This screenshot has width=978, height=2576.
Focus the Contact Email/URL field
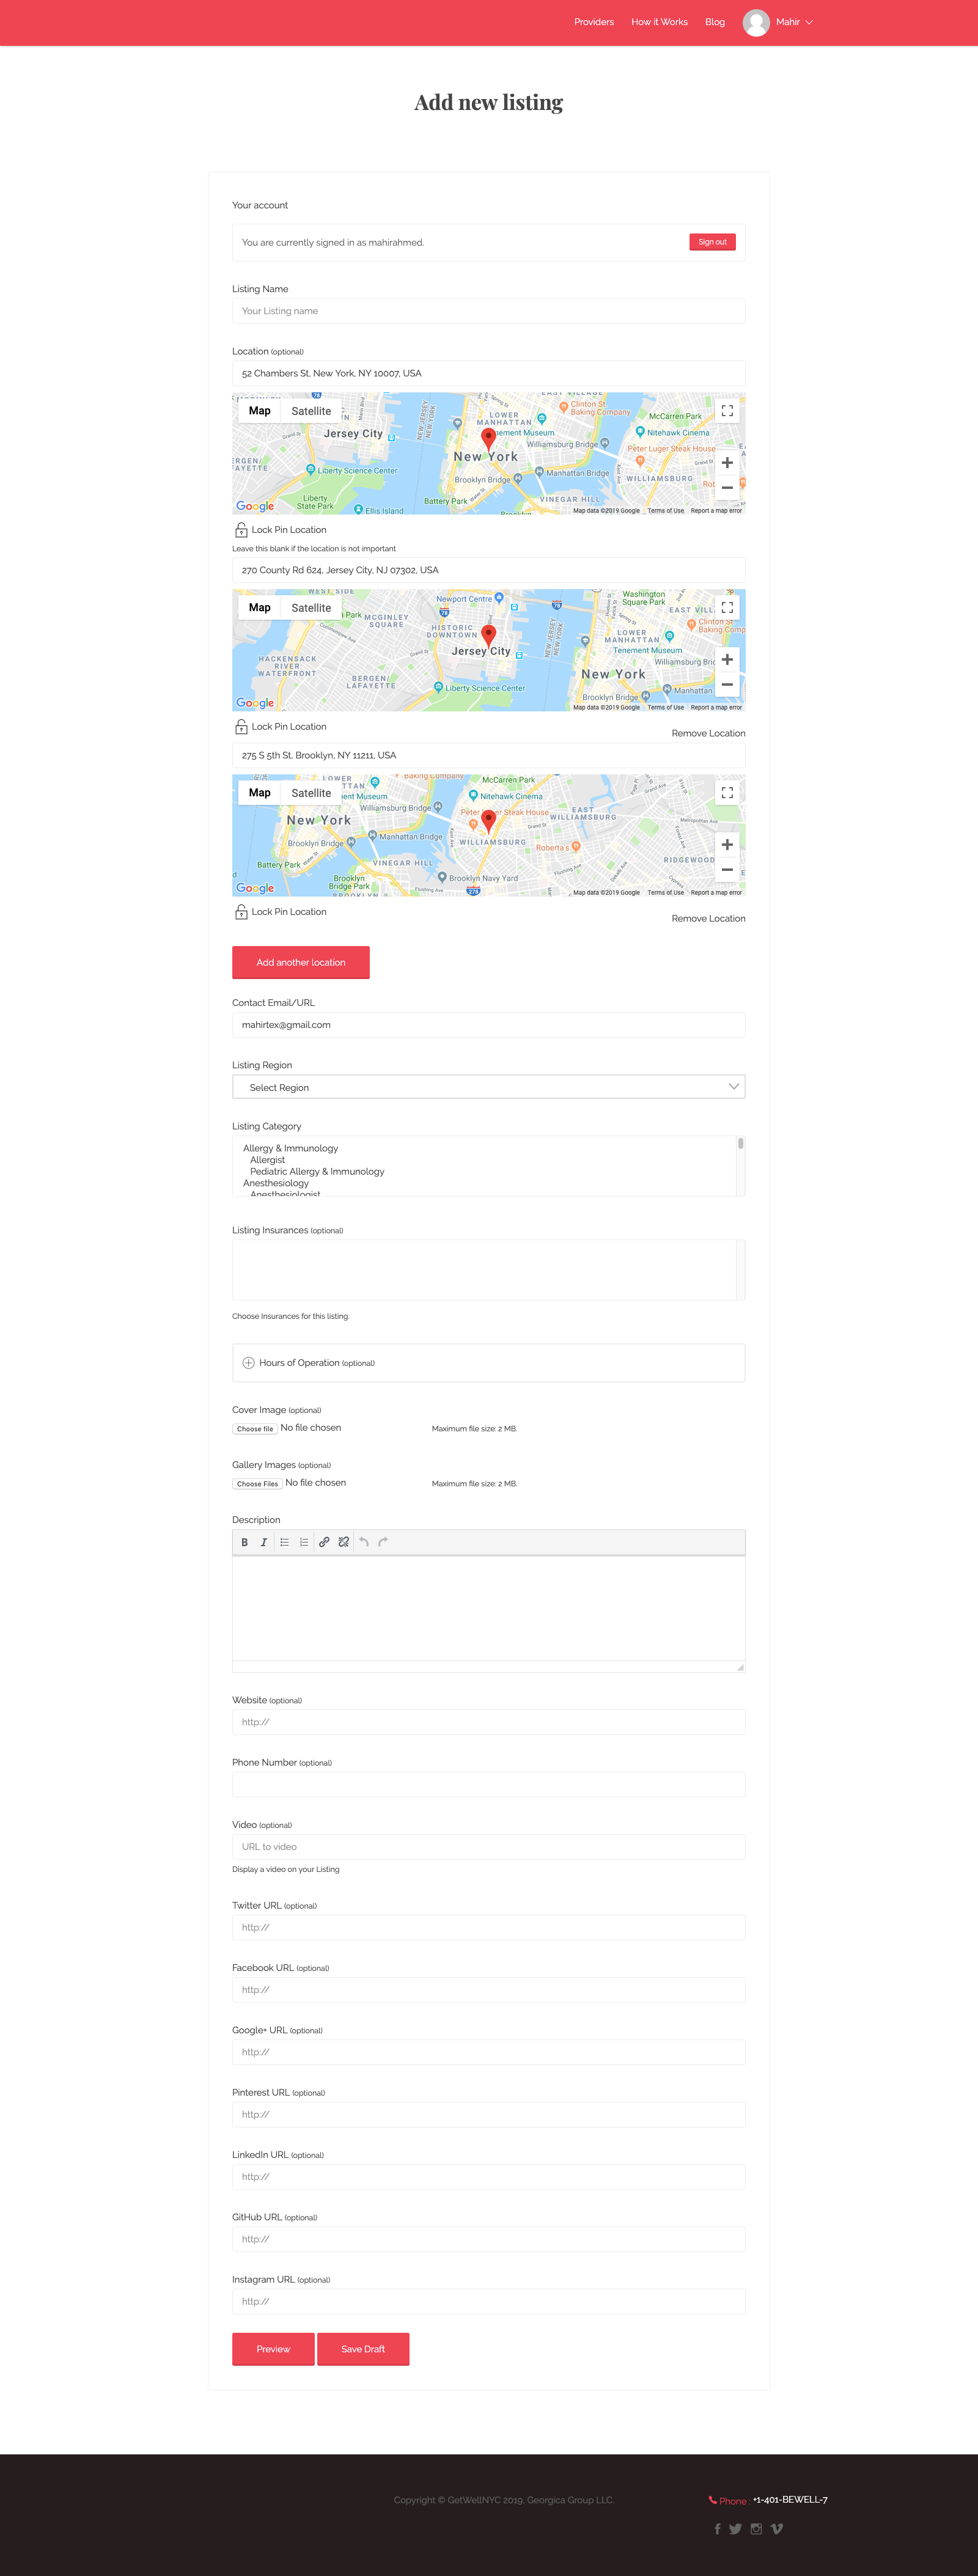pyautogui.click(x=488, y=1025)
